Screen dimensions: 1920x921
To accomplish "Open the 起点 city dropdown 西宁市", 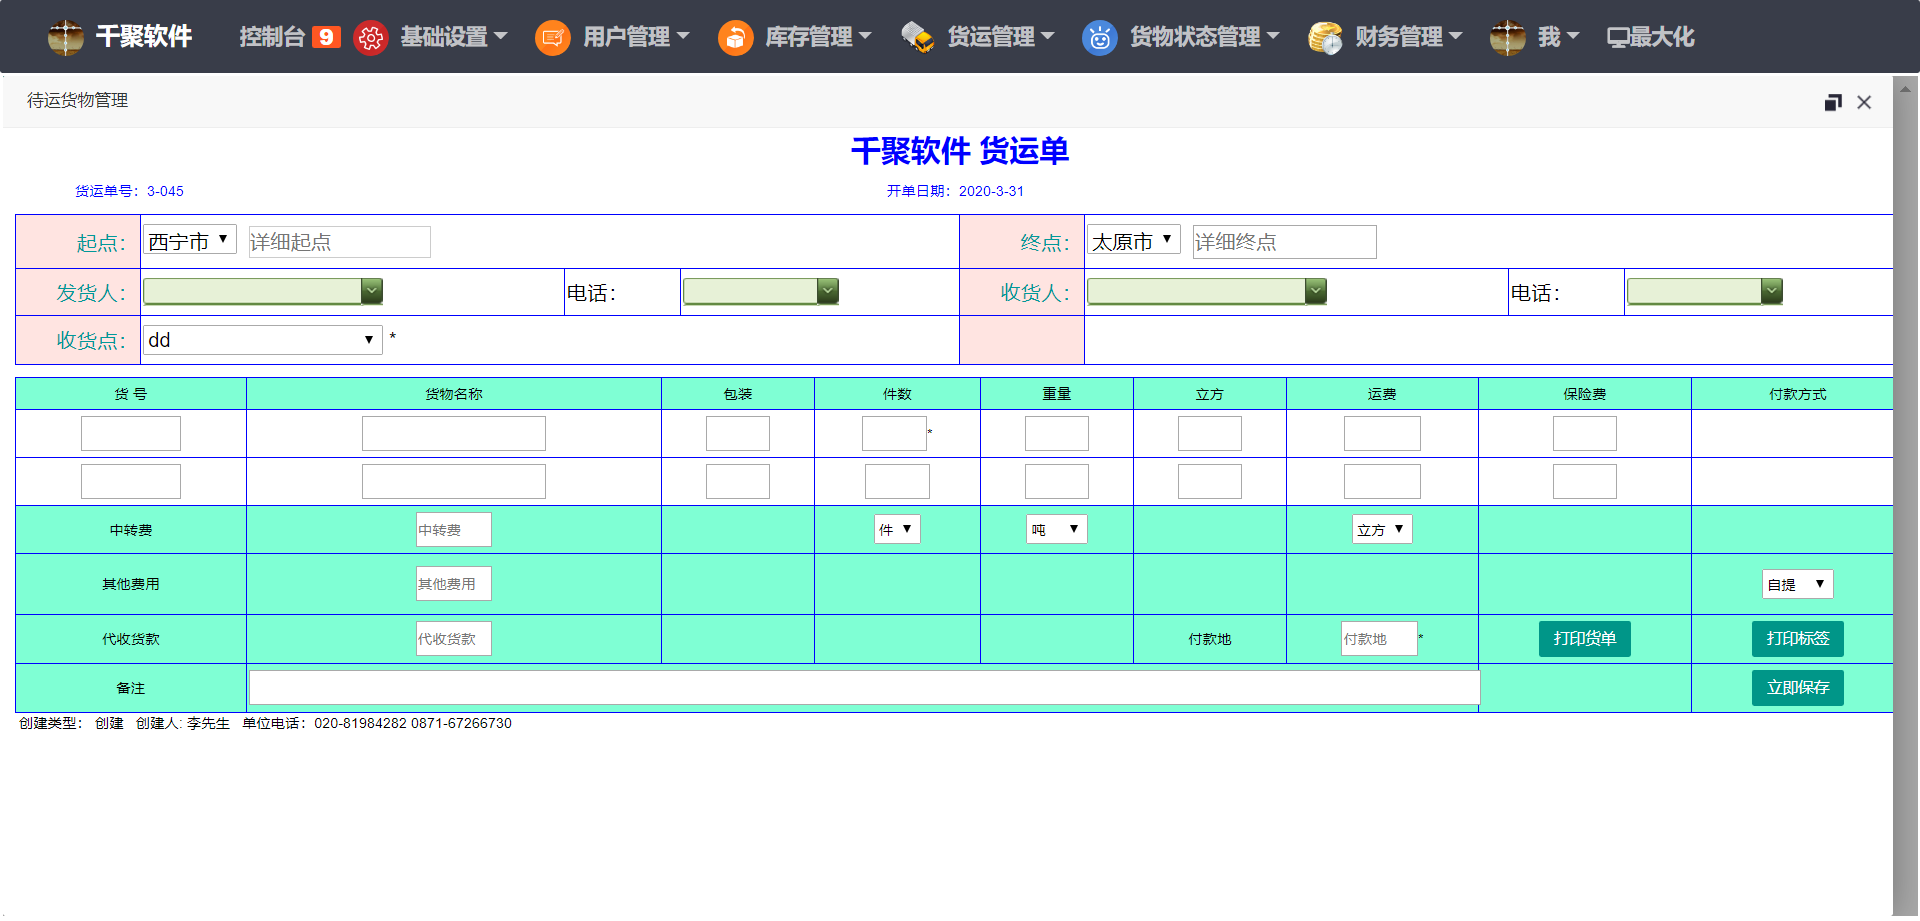I will (x=190, y=240).
